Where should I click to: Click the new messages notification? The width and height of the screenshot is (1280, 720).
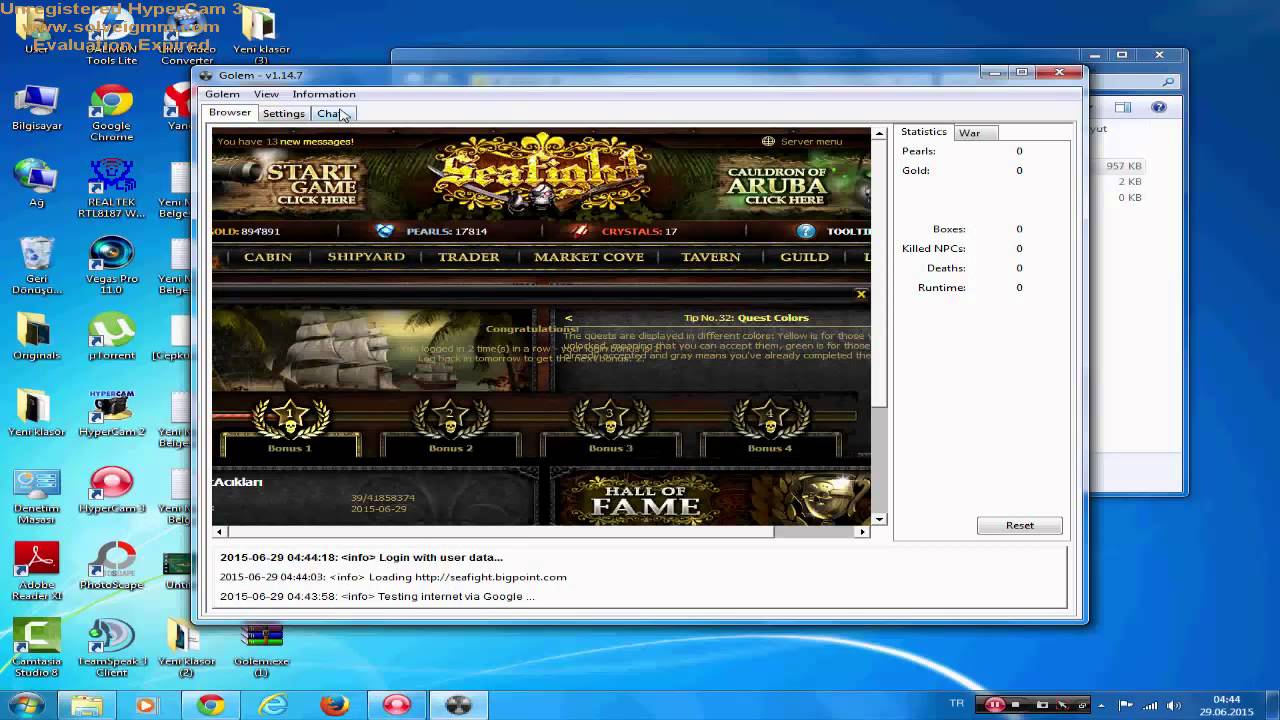pyautogui.click(x=285, y=142)
